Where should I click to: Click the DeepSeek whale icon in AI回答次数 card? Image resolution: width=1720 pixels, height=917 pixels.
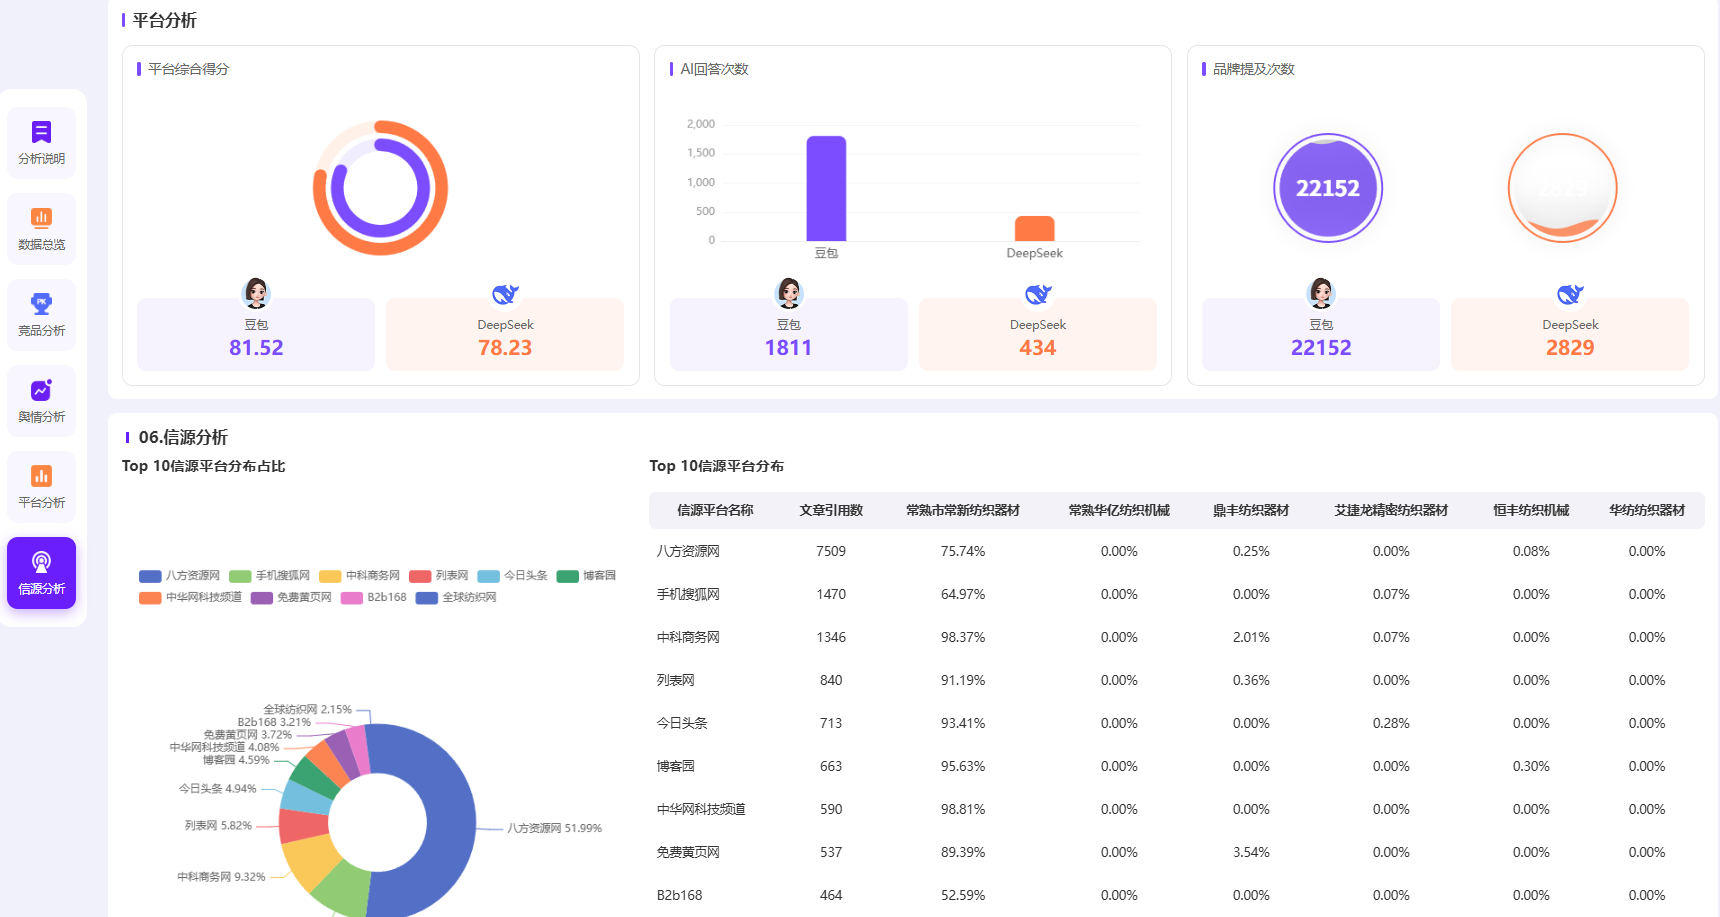(1038, 293)
